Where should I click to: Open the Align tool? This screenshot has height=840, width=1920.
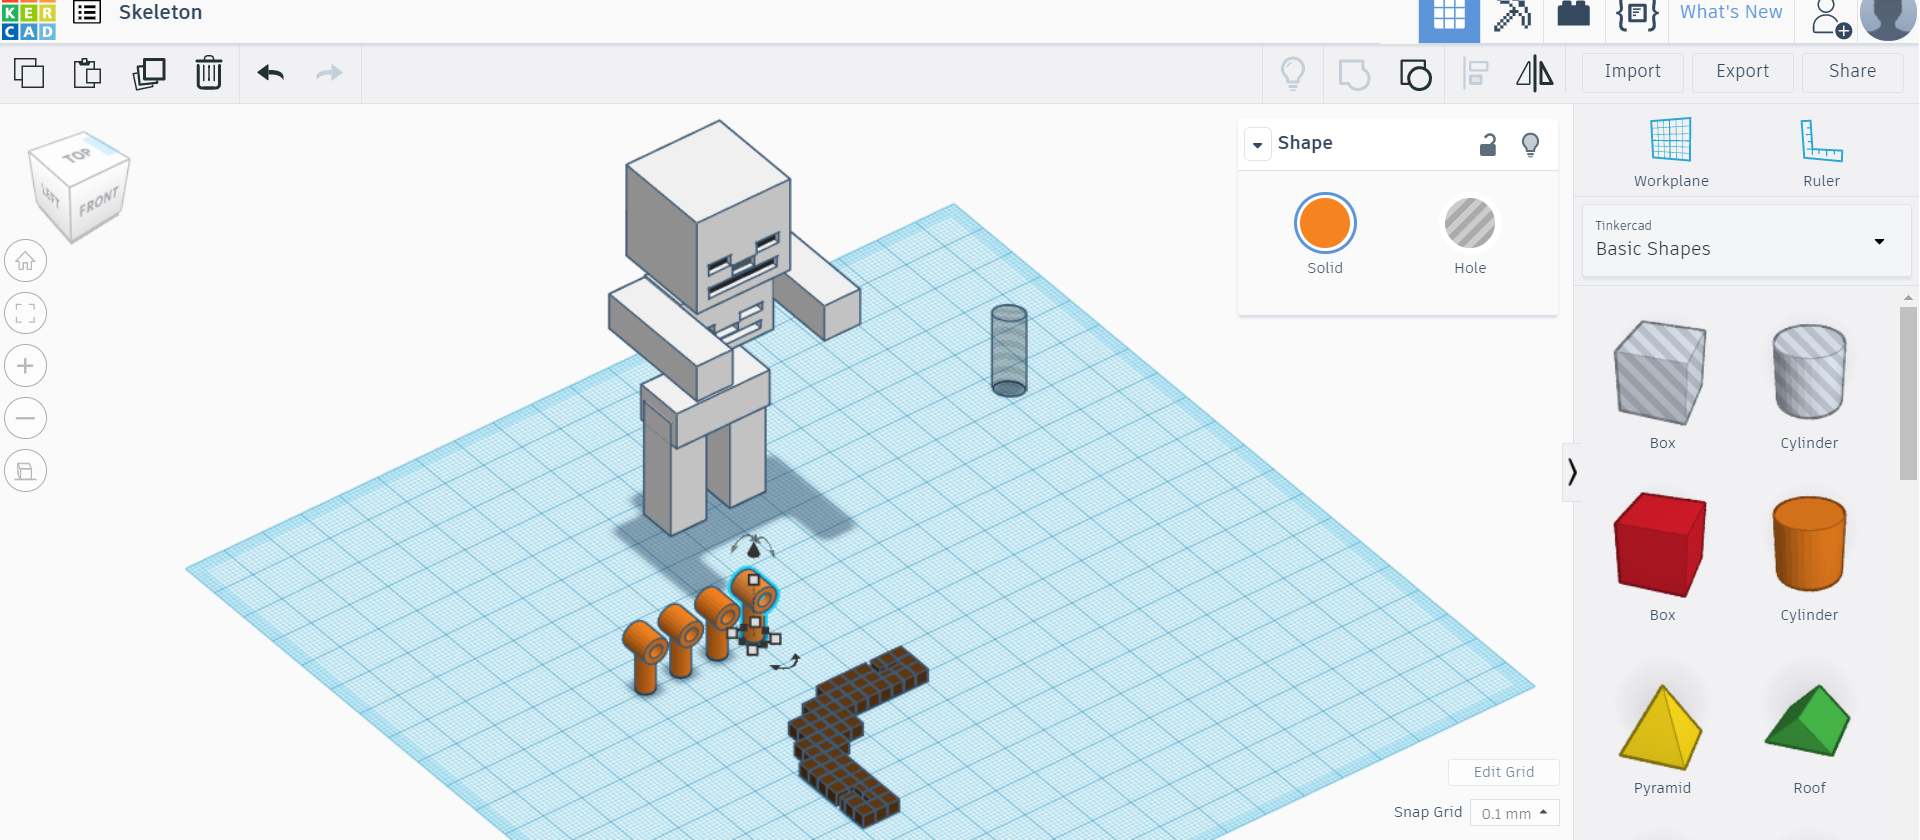click(x=1475, y=74)
